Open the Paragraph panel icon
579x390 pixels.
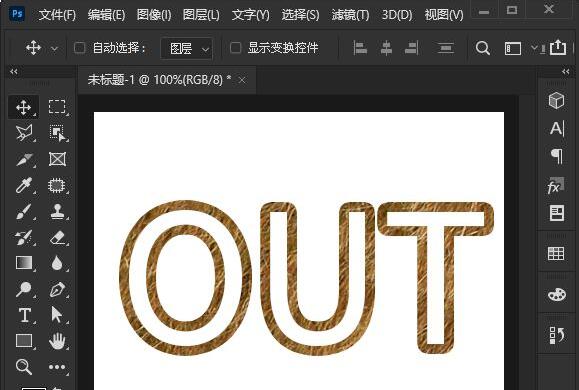tap(556, 156)
